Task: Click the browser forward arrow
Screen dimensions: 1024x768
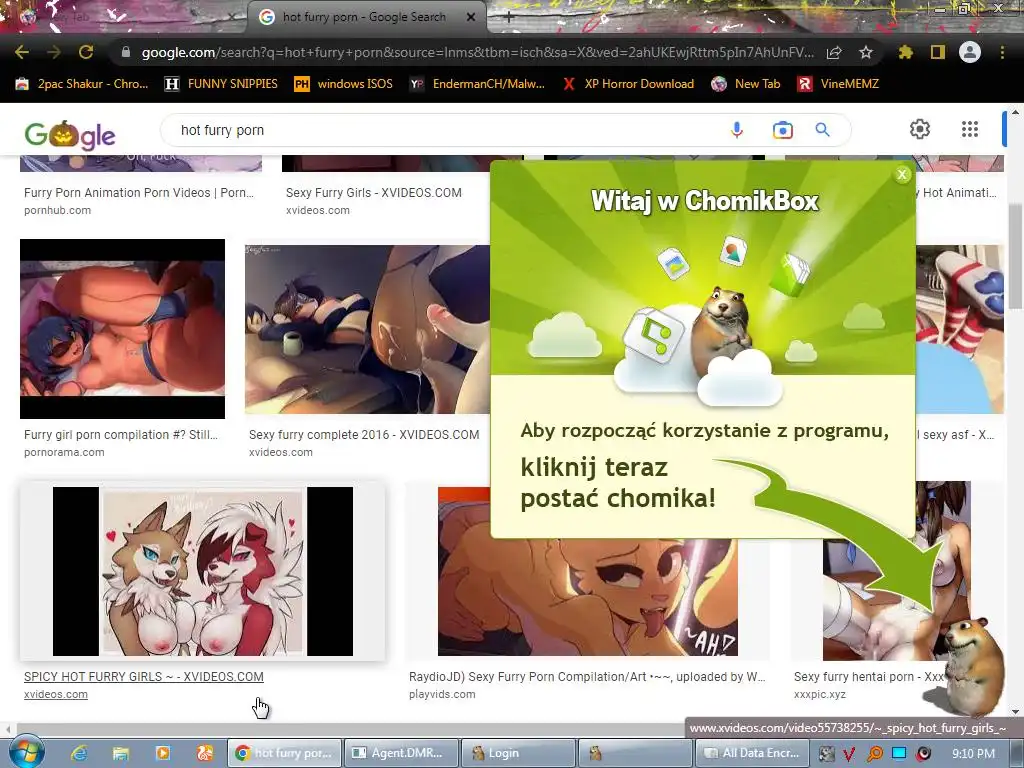Action: pos(54,52)
